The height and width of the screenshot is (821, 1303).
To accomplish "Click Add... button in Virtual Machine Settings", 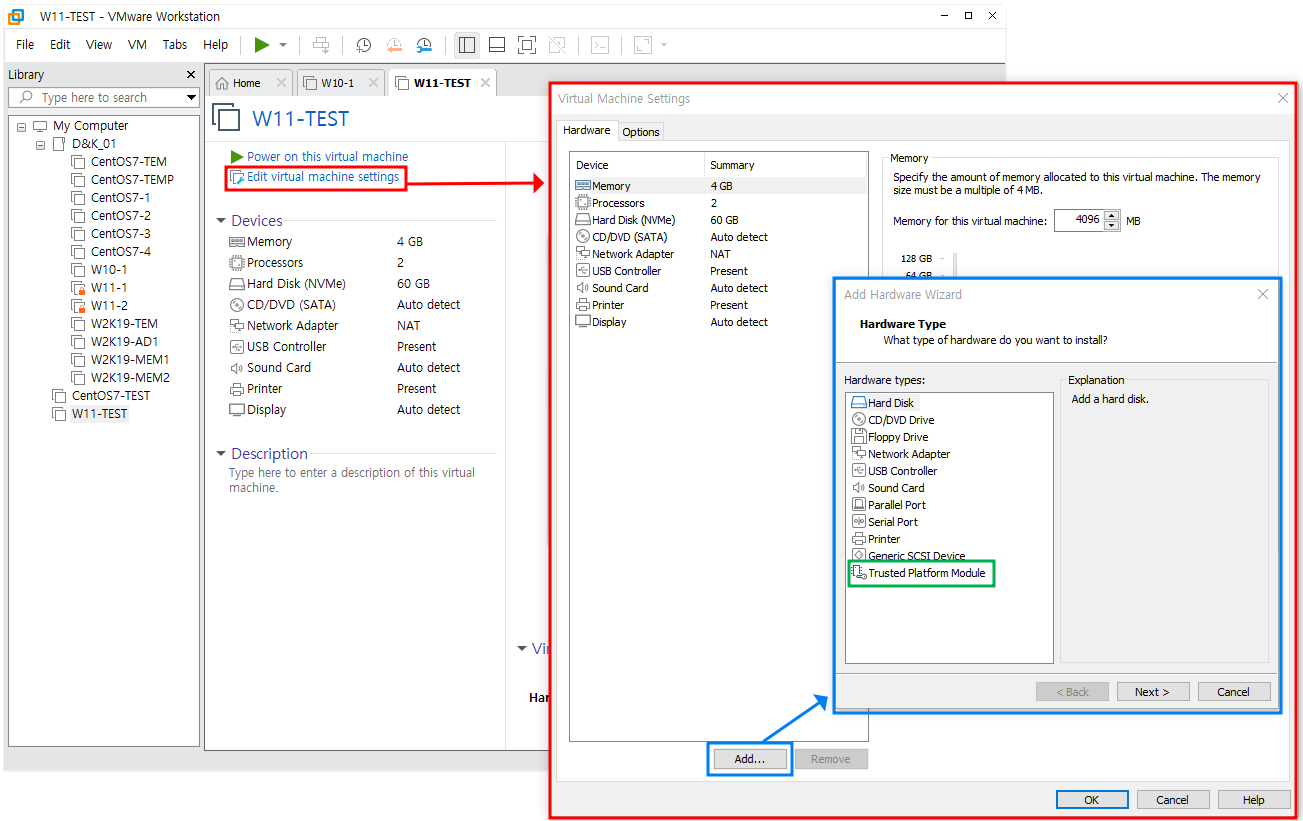I will [750, 759].
